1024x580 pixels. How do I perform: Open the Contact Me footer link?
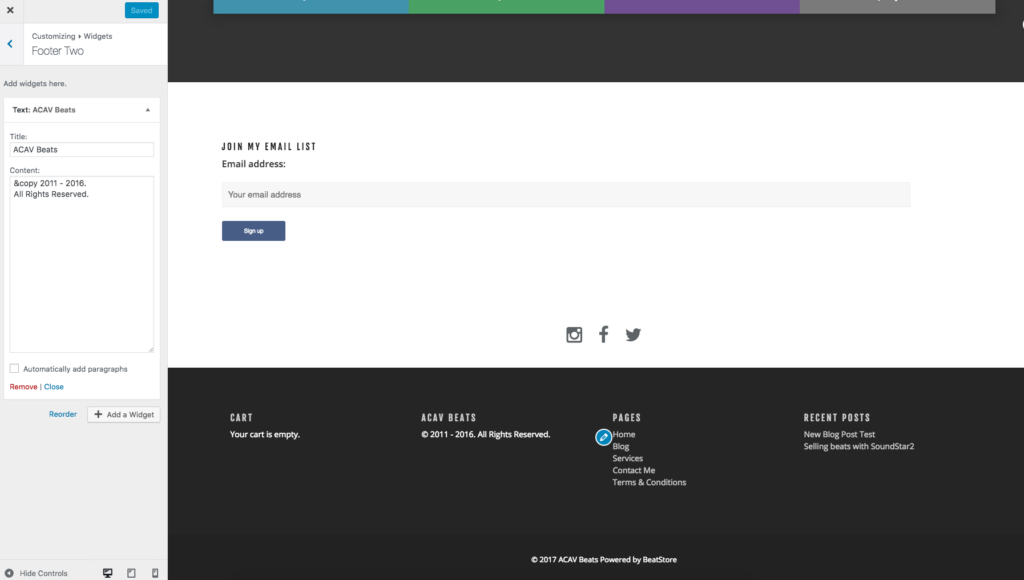(x=633, y=470)
